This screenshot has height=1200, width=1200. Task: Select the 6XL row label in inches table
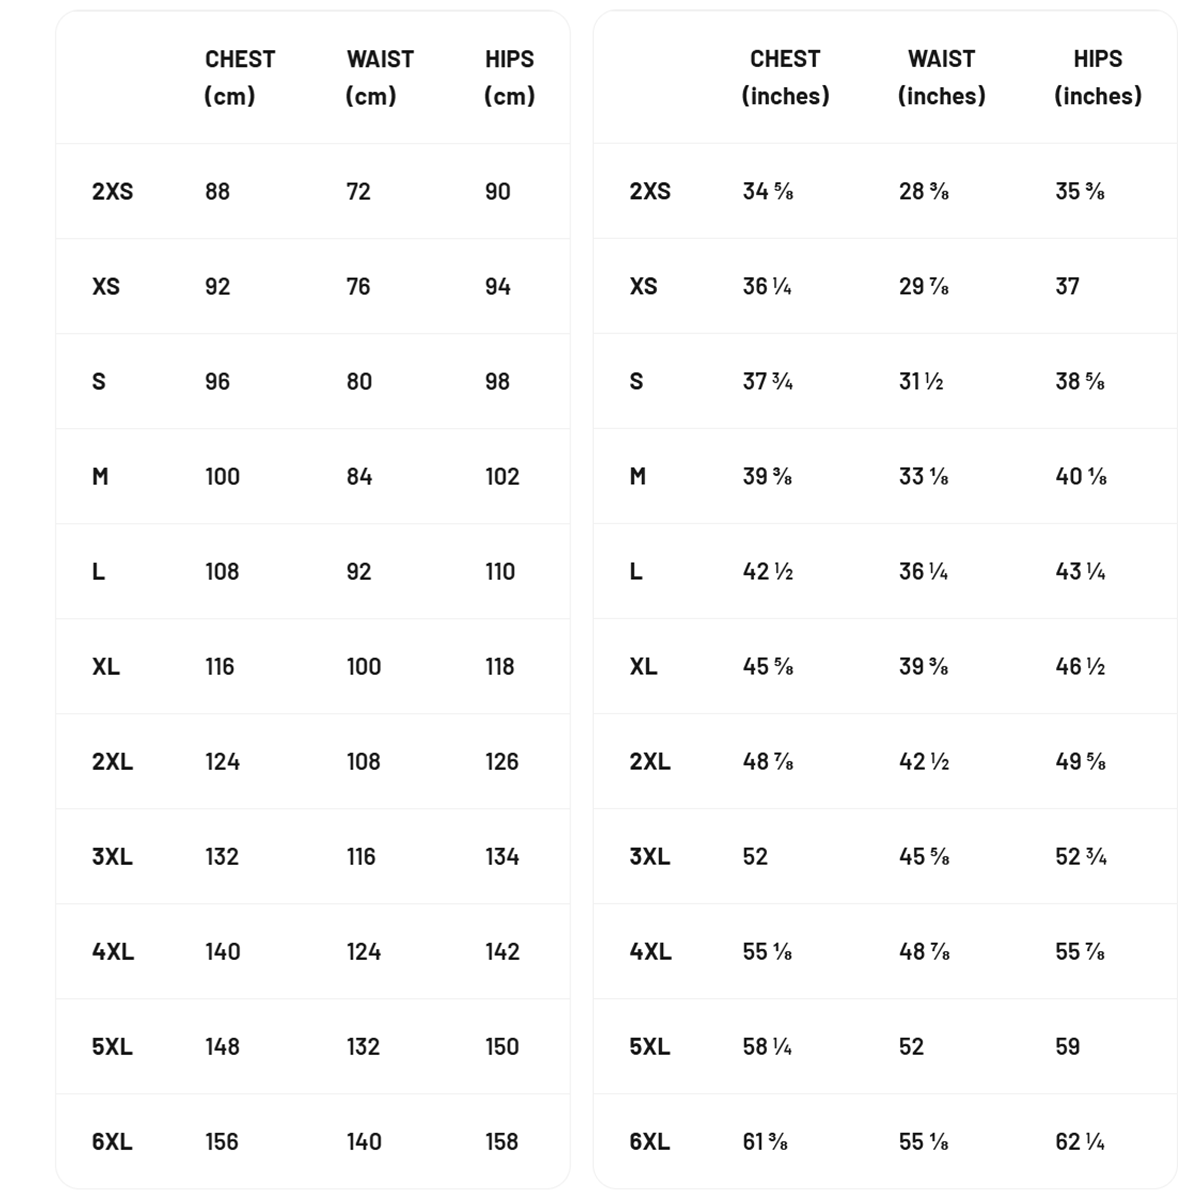click(x=650, y=1141)
